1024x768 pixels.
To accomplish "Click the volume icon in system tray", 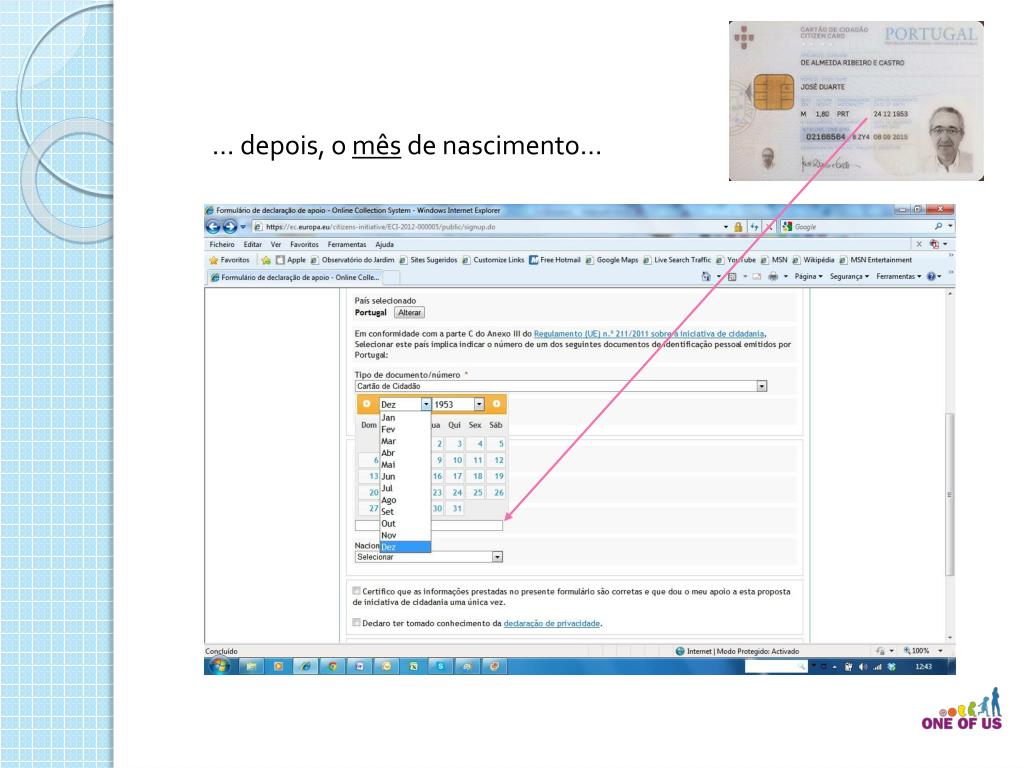I will click(x=863, y=667).
